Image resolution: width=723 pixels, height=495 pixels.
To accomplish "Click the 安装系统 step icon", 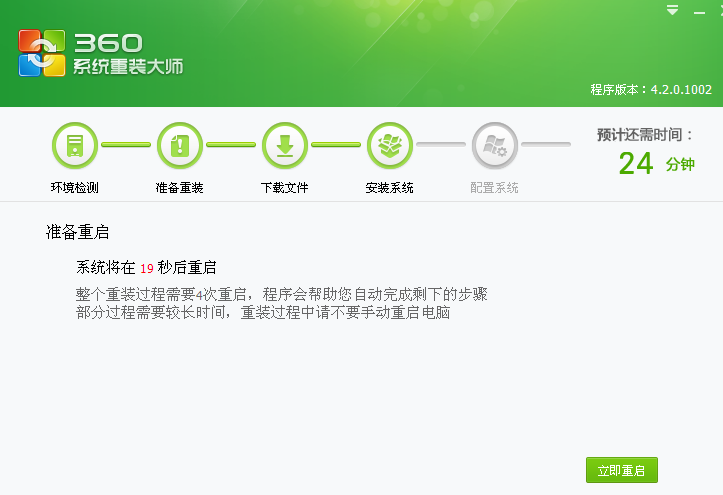I will [390, 146].
